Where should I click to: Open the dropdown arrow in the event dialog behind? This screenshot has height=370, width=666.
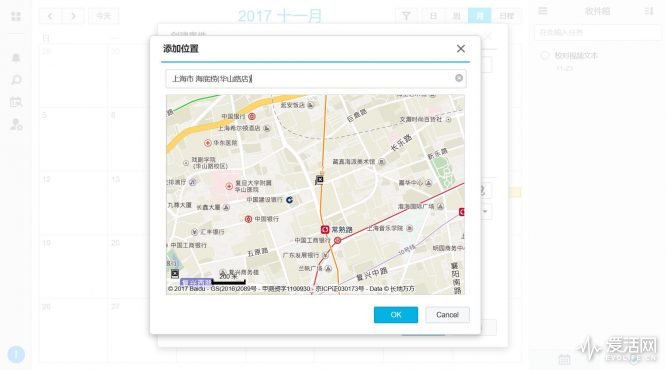pos(485,211)
